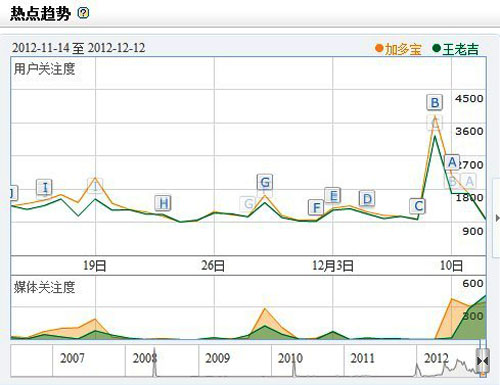Click the 3600 axis value
This screenshot has height=385, width=500.
[469, 131]
